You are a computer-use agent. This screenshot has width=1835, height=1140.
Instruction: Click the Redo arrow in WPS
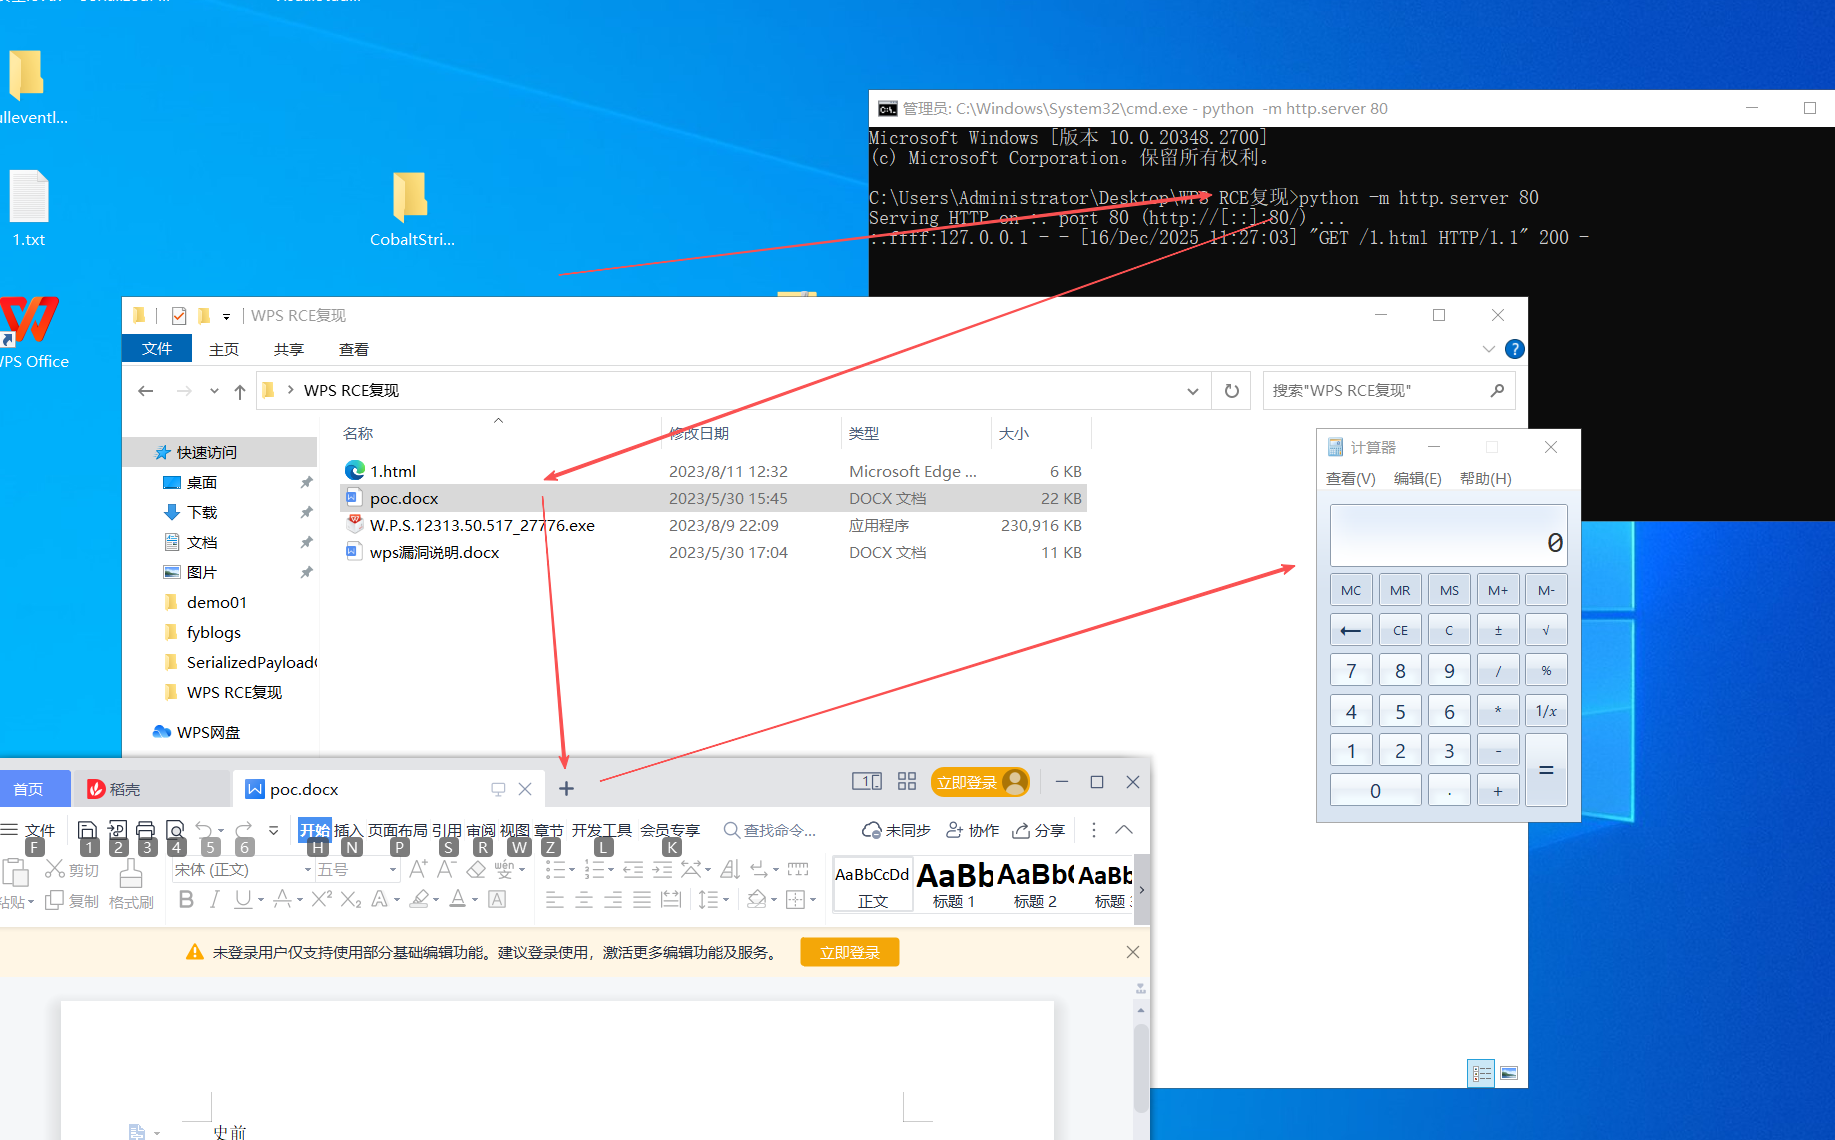(x=244, y=830)
